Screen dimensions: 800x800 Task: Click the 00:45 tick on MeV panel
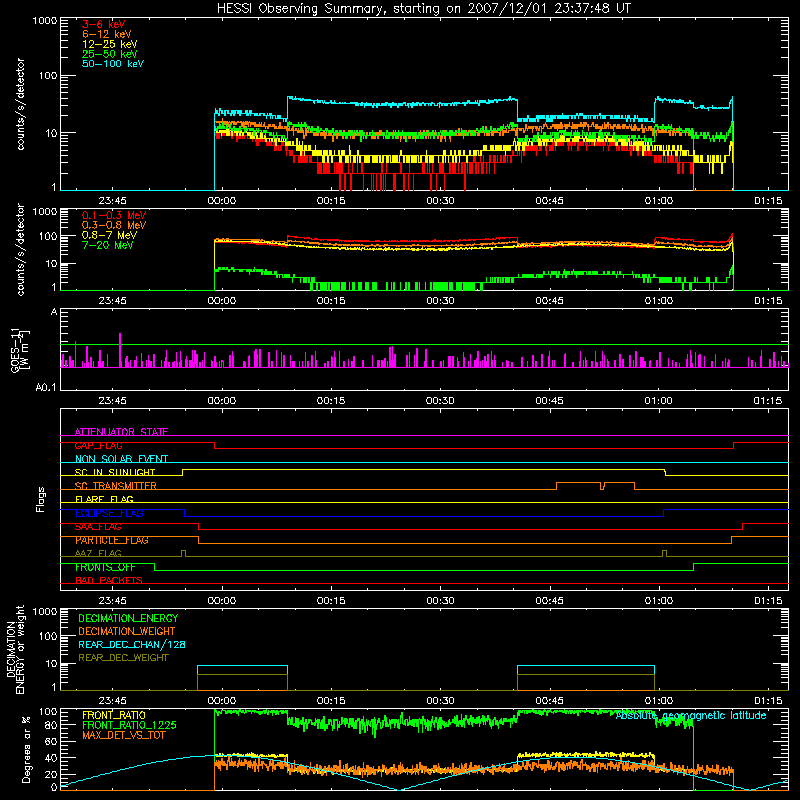[549, 301]
